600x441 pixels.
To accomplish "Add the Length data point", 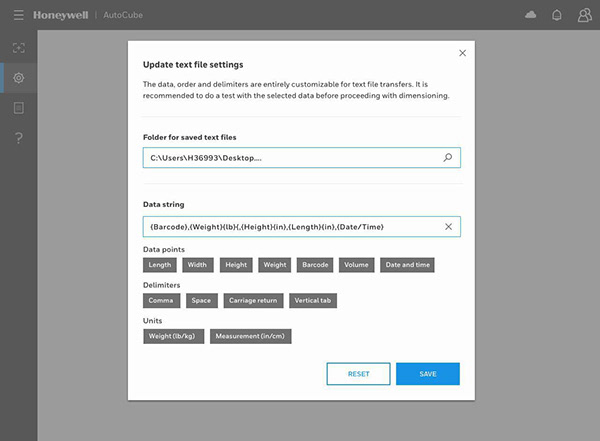I will click(160, 265).
